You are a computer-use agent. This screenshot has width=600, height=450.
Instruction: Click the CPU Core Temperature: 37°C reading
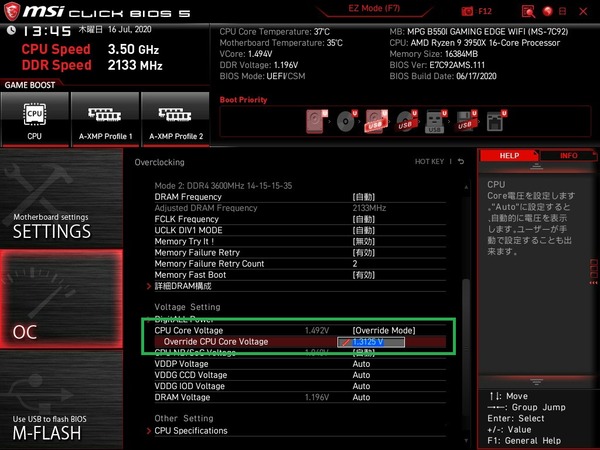pos(275,32)
